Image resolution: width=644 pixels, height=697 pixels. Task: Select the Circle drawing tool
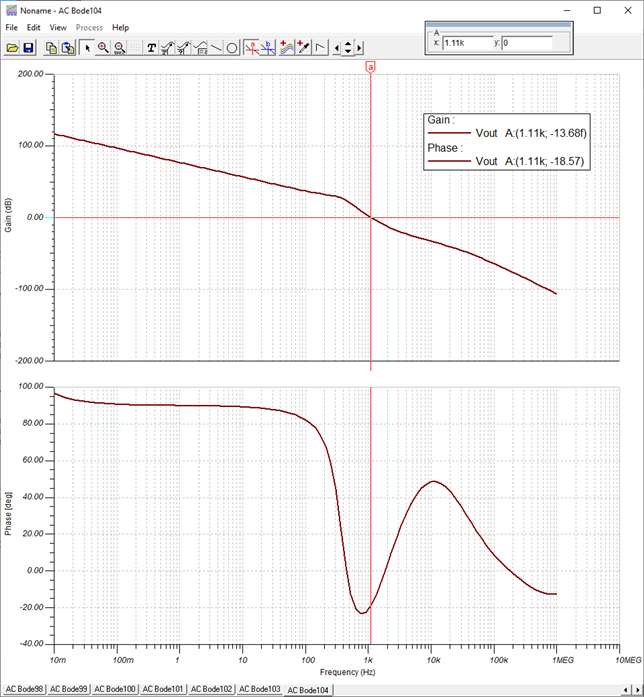232,48
